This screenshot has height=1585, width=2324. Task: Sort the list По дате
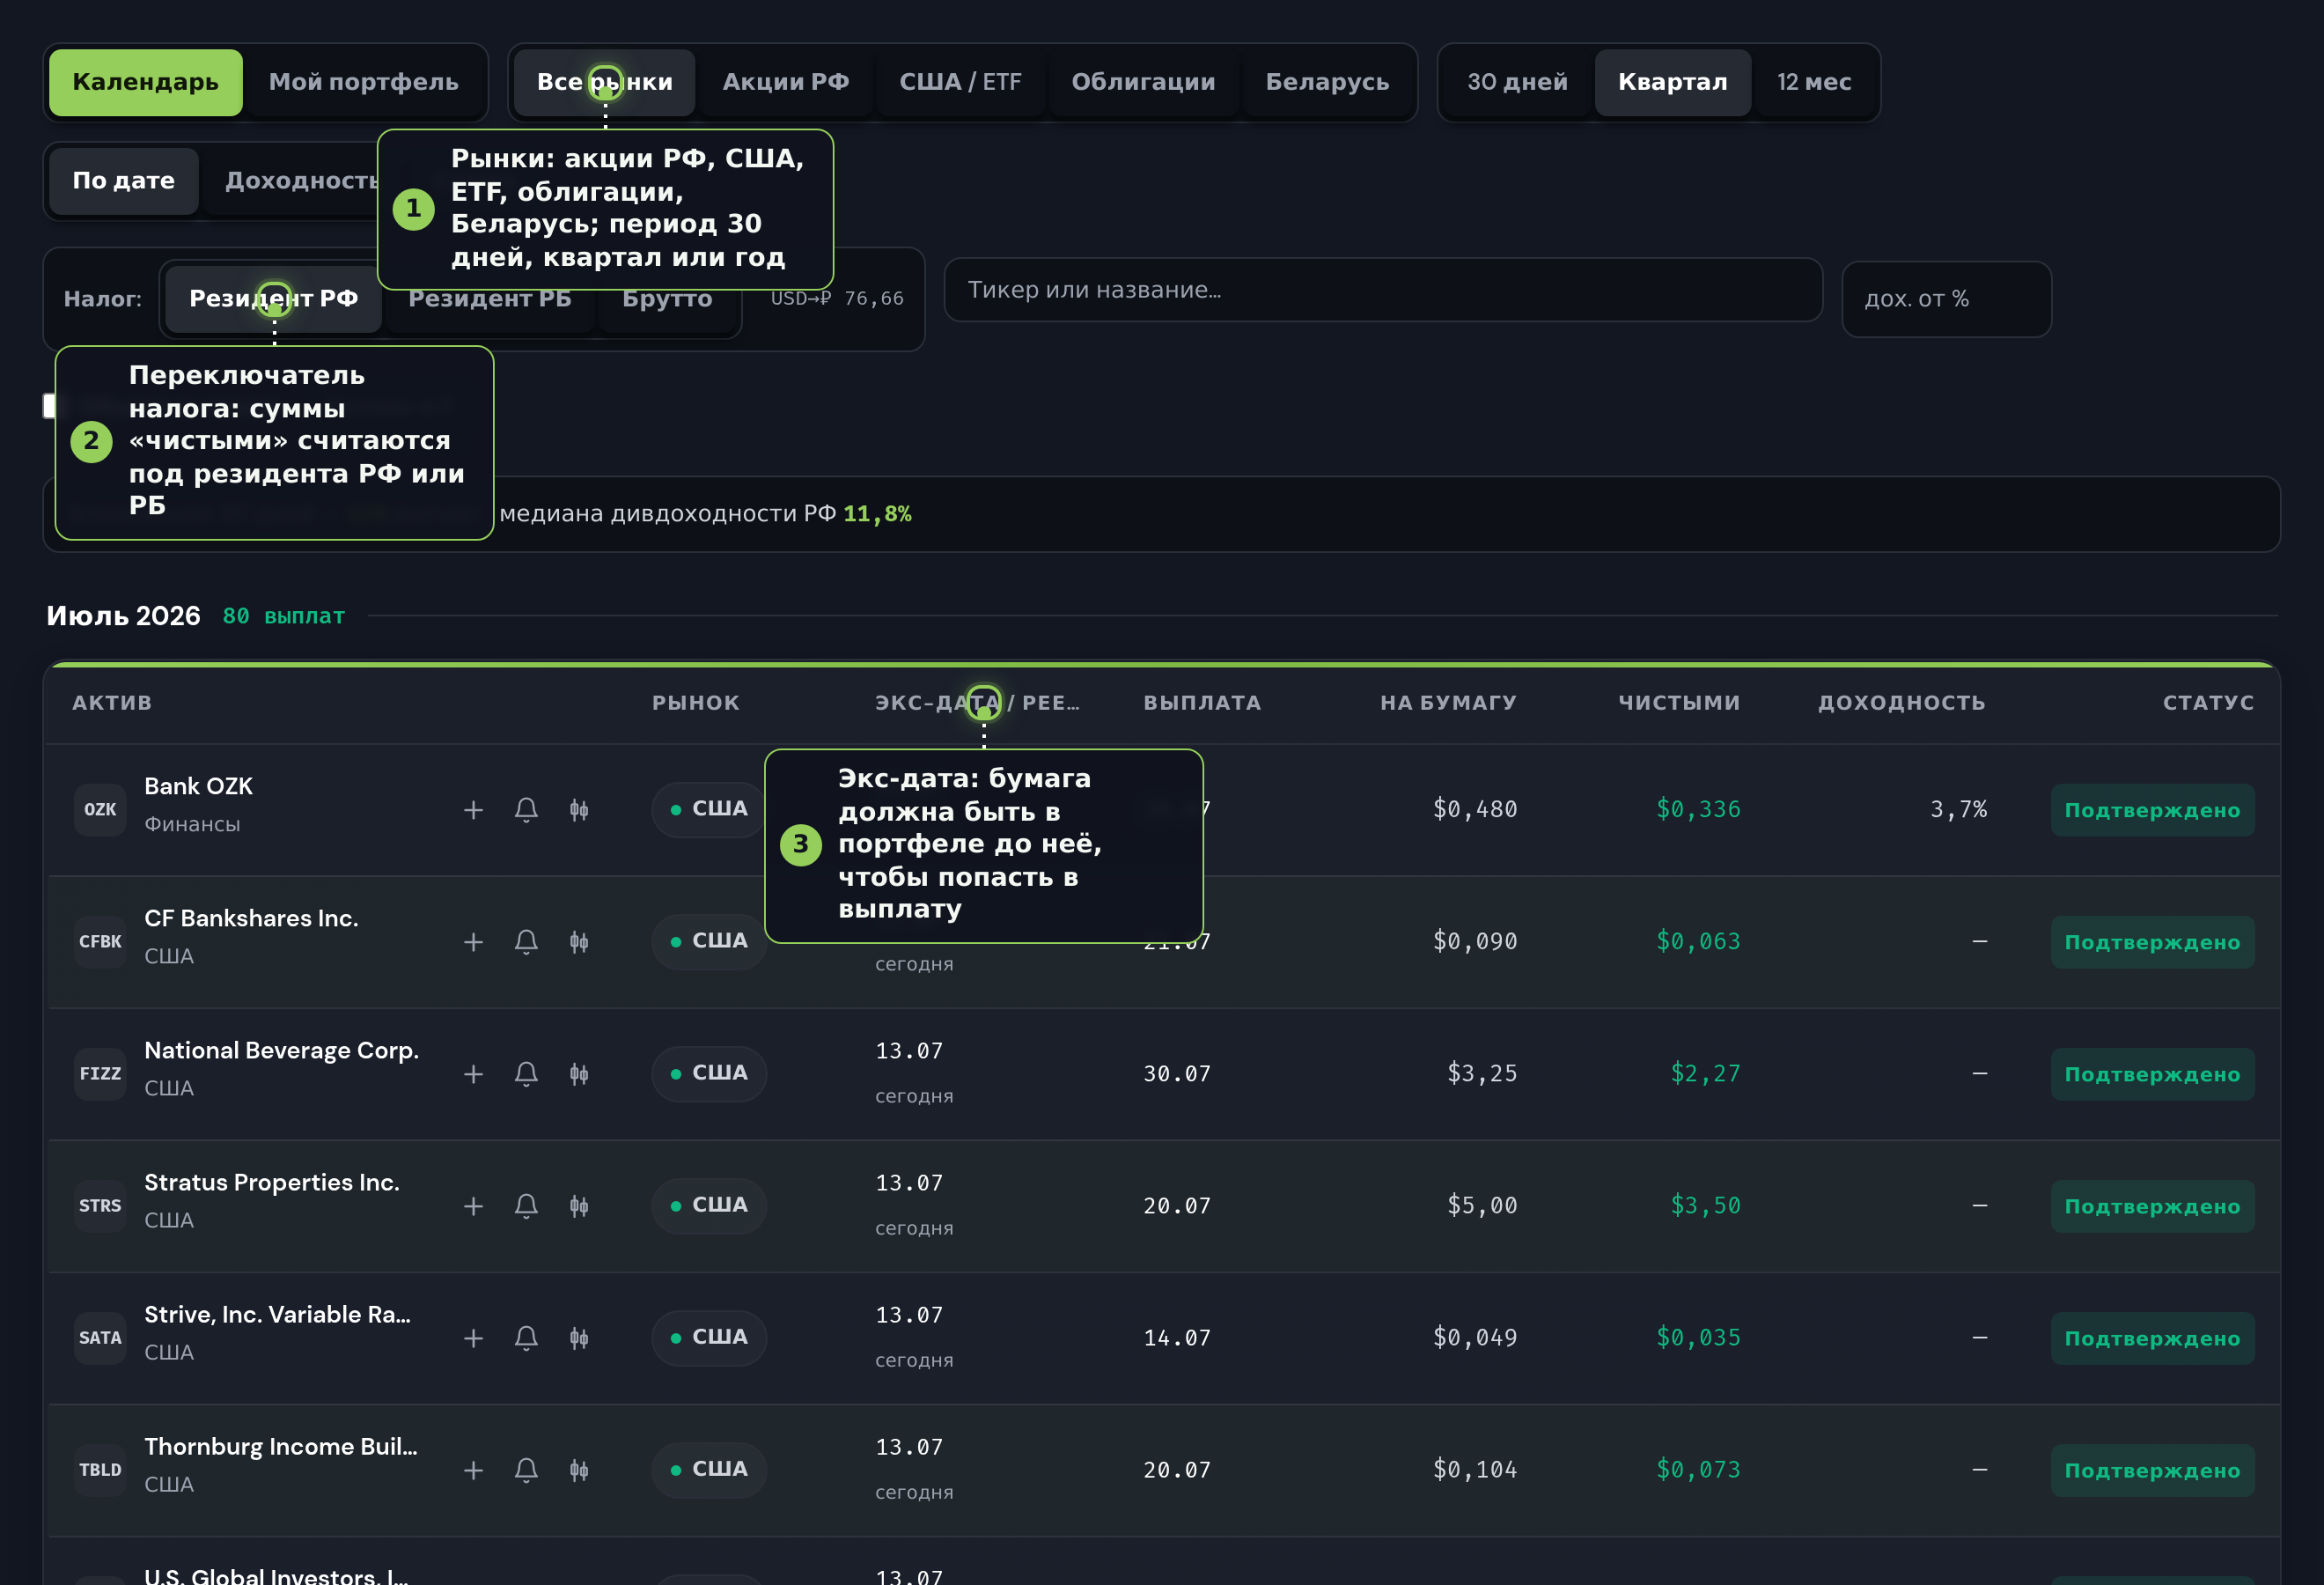click(124, 181)
